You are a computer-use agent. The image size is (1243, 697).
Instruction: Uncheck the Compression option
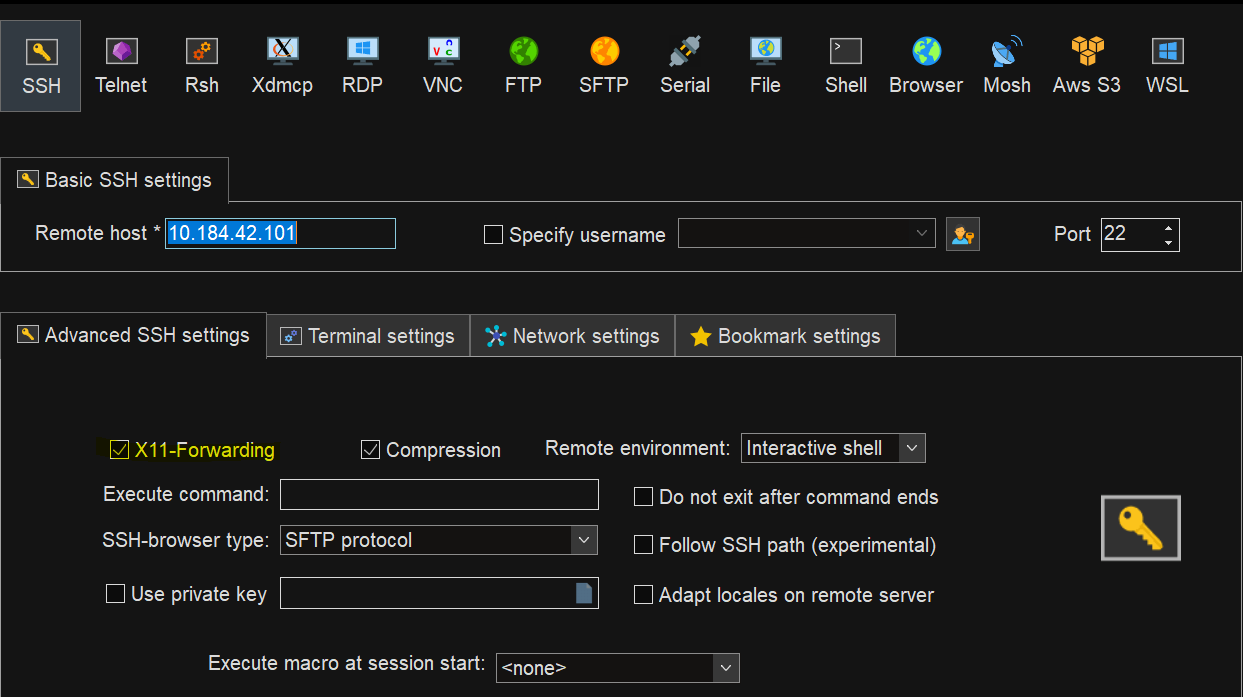pos(371,449)
